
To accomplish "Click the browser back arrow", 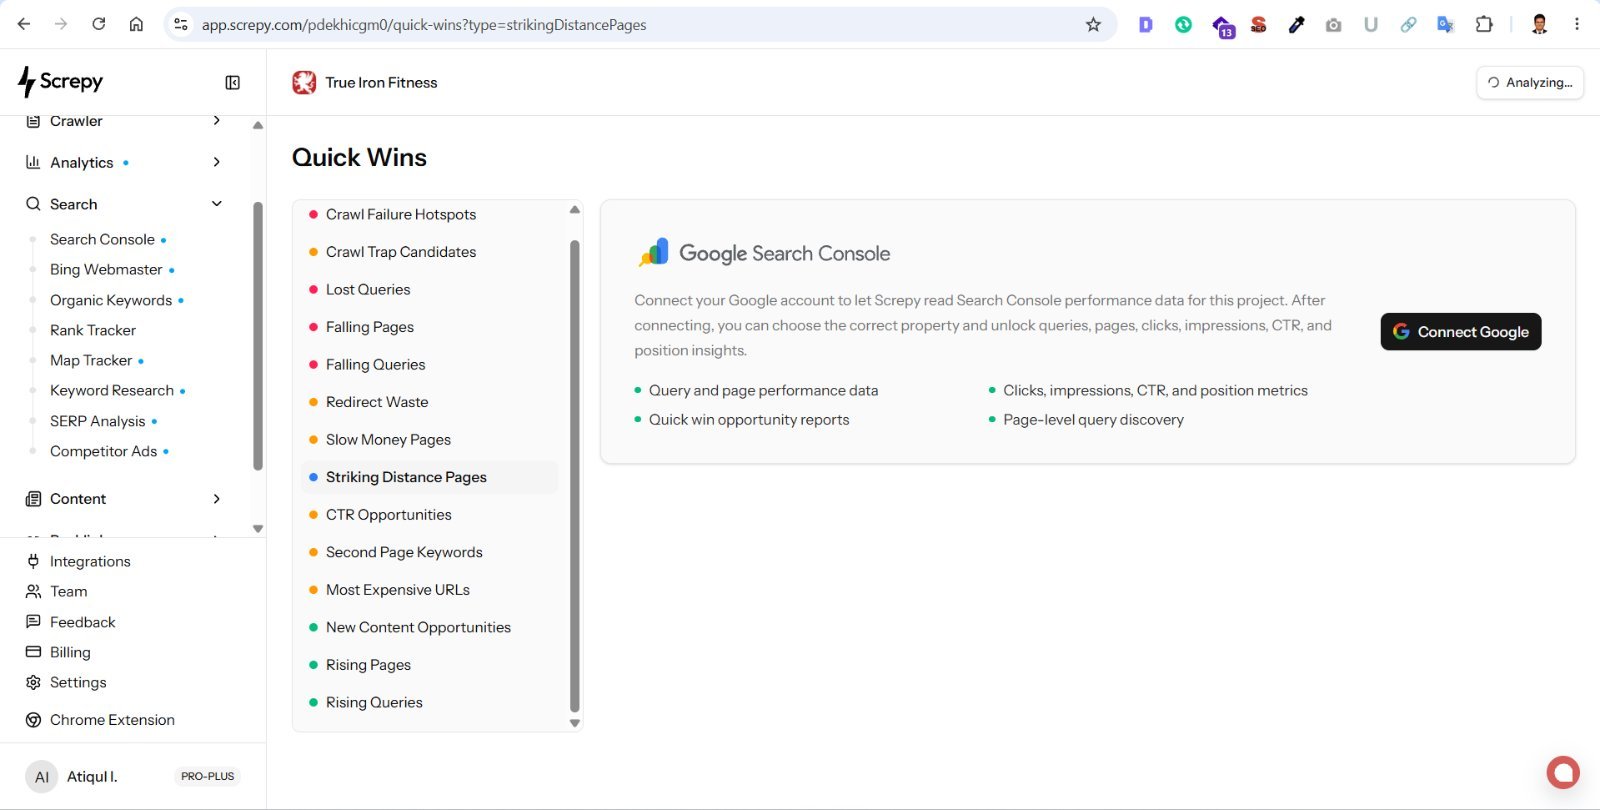I will (x=24, y=24).
